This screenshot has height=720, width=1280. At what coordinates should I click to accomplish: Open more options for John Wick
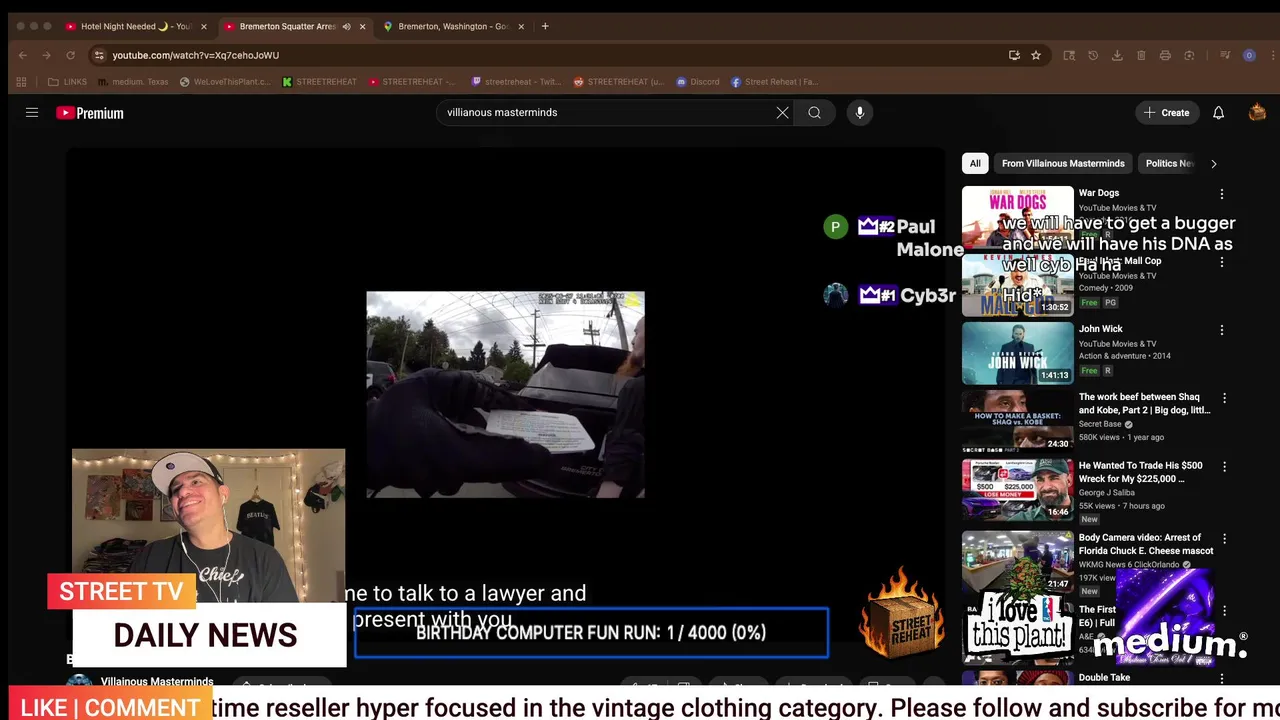(1221, 330)
